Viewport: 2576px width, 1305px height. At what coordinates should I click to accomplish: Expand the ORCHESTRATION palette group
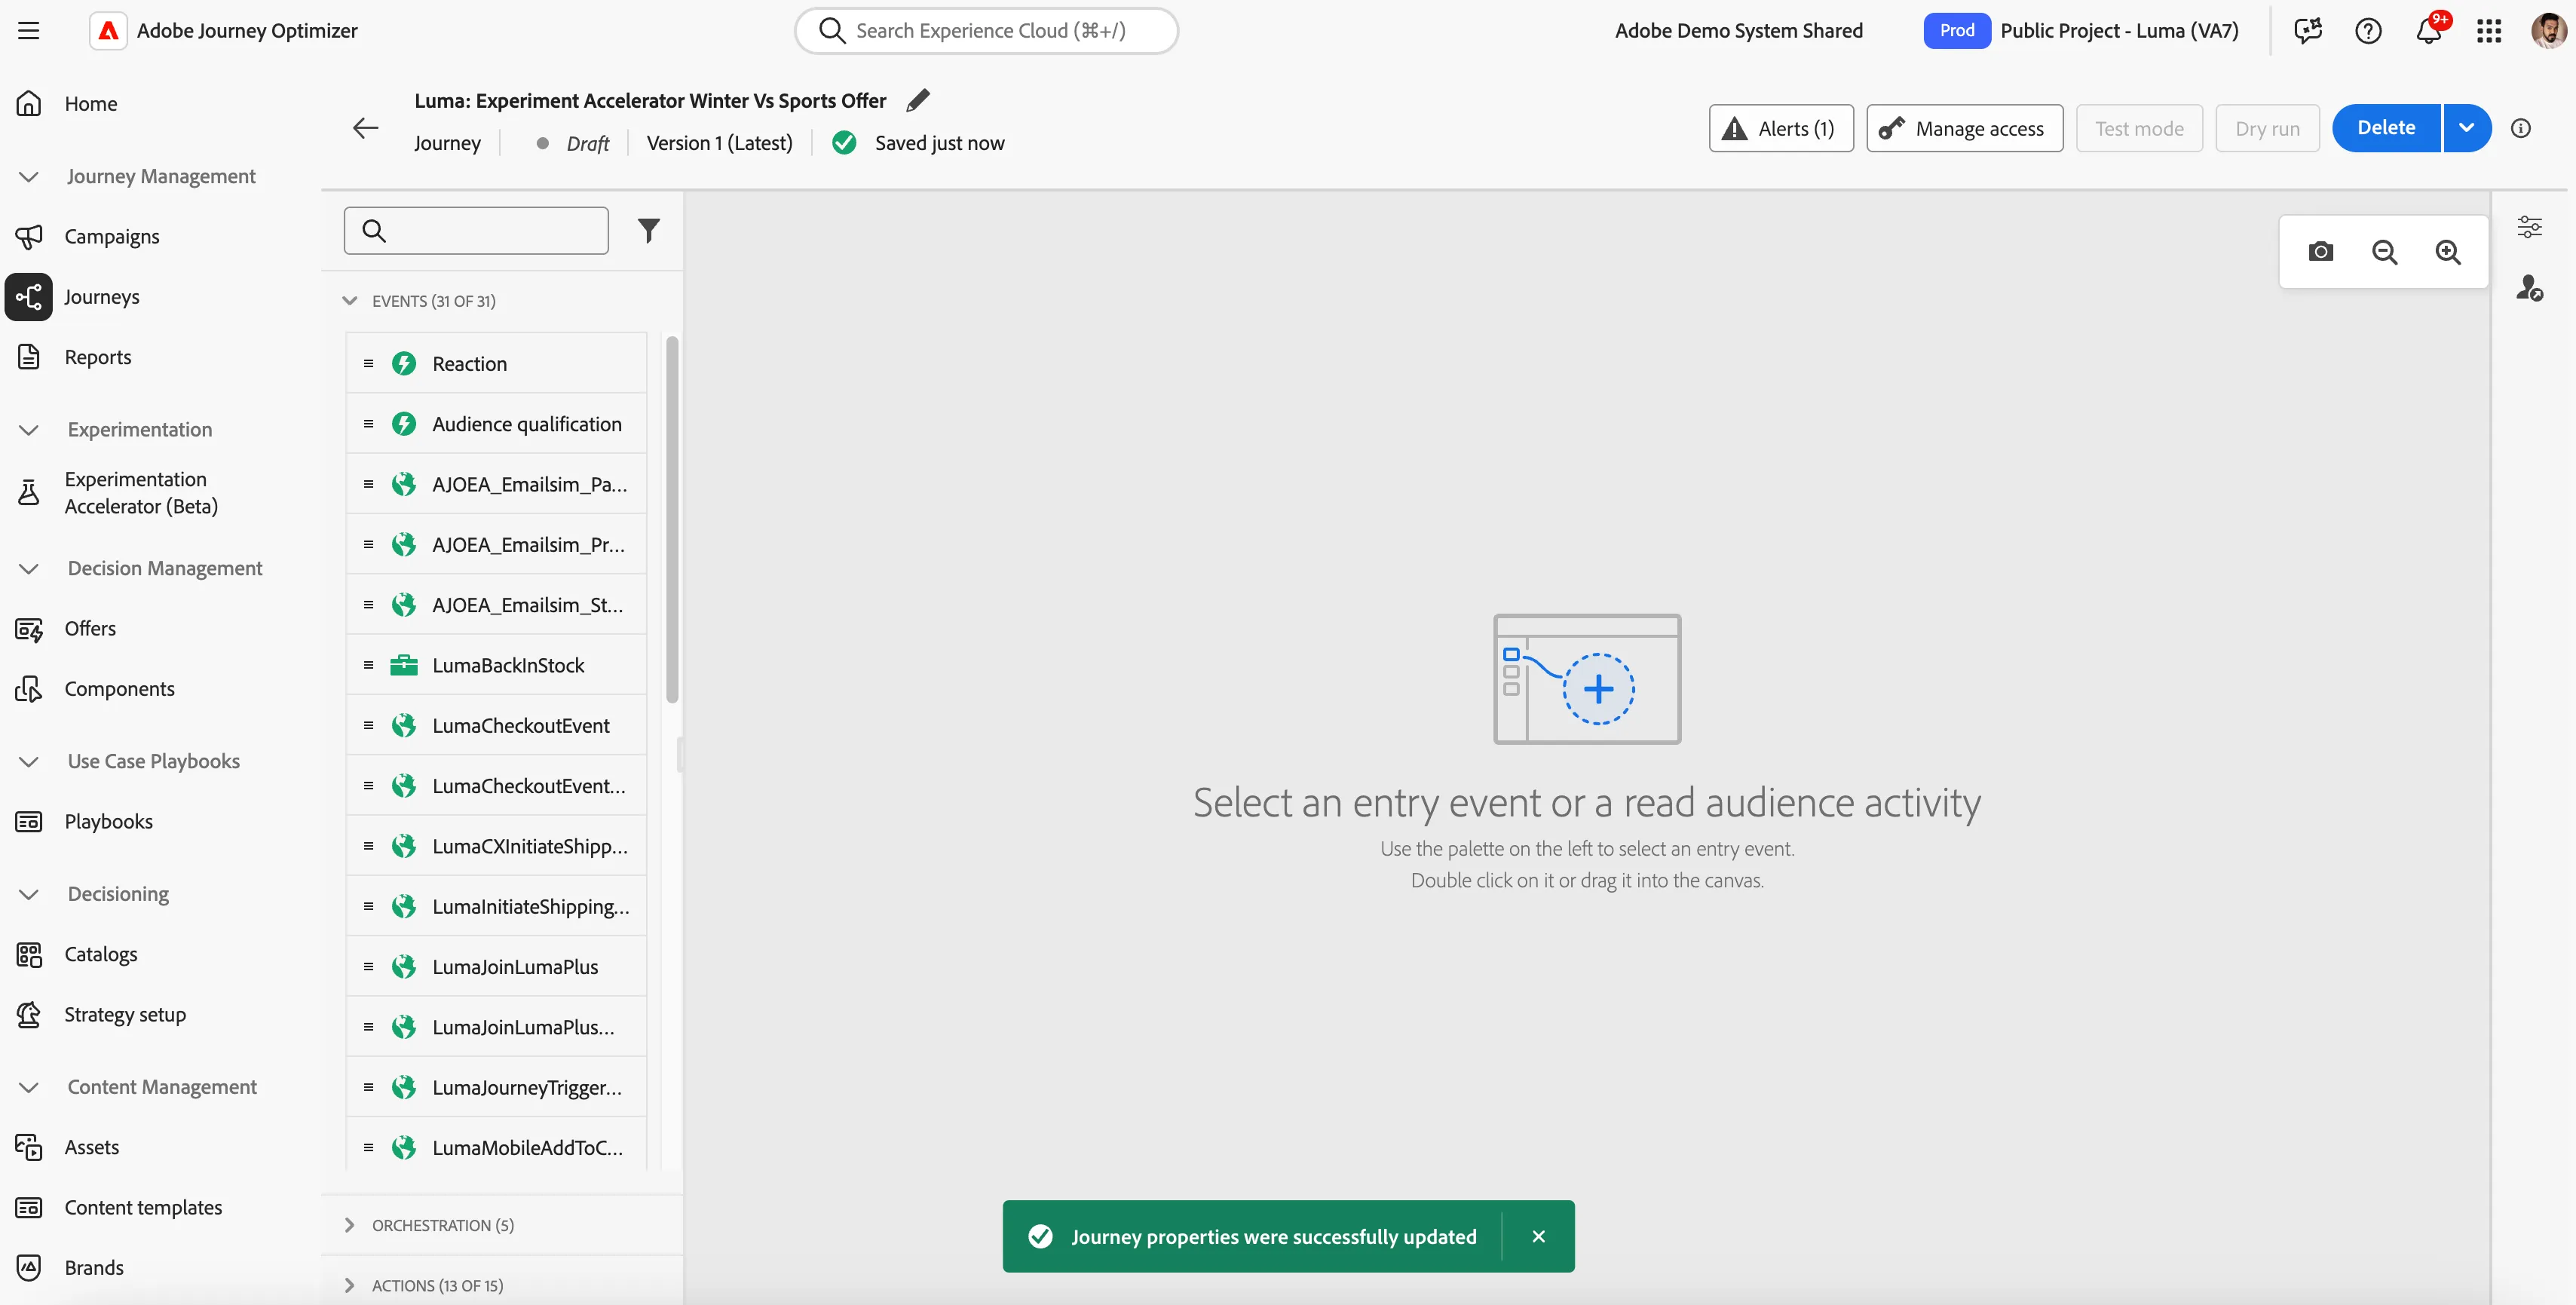(x=350, y=1225)
